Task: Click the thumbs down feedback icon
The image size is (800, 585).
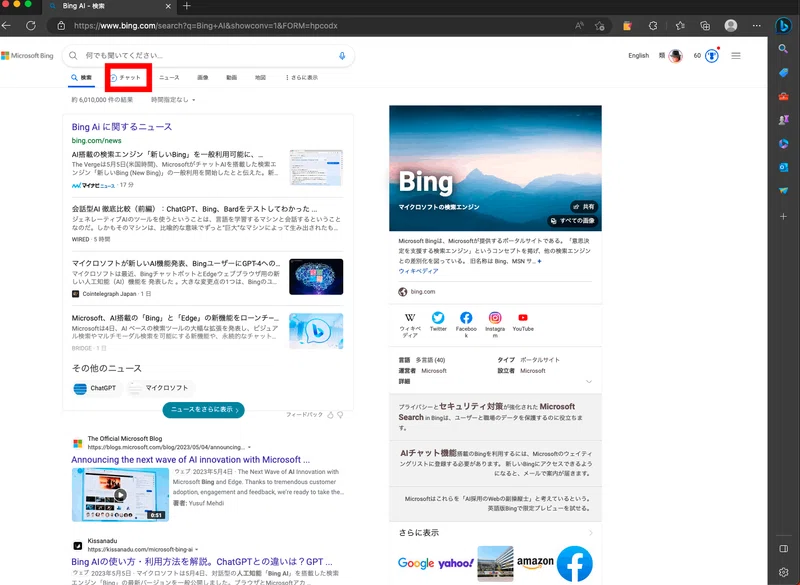Action: coord(340,415)
